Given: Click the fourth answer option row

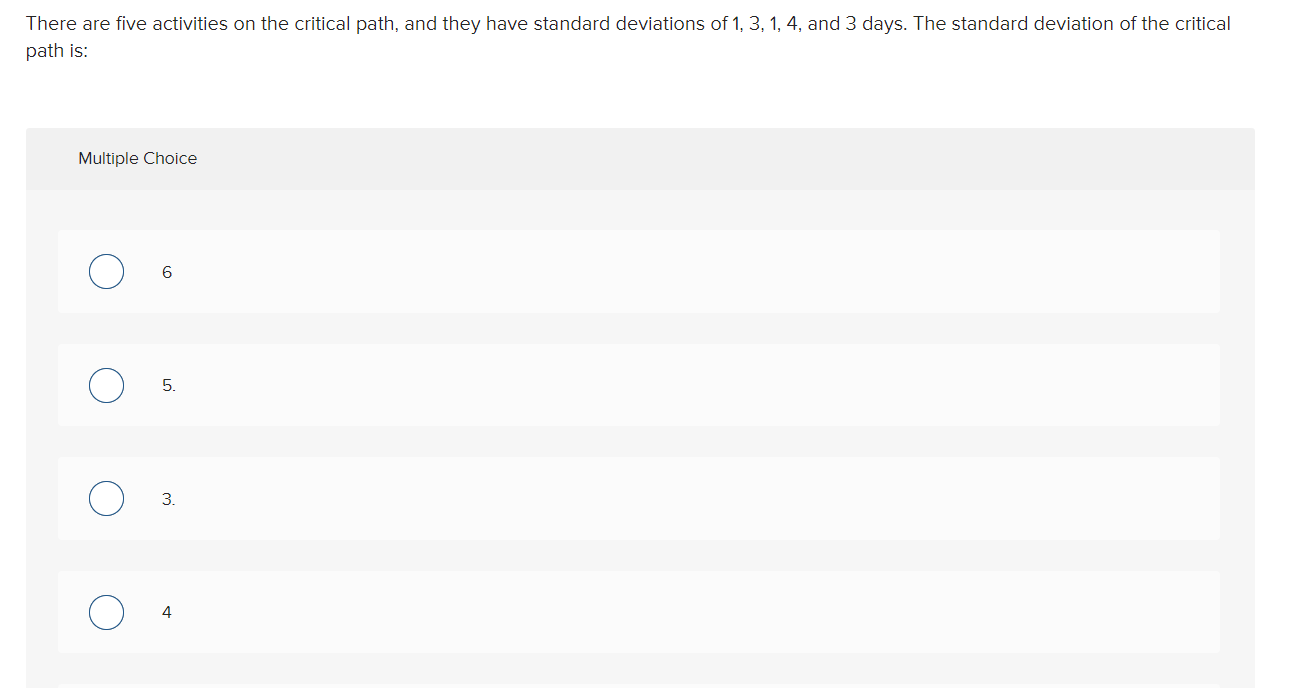Looking at the screenshot, I should pos(639,612).
